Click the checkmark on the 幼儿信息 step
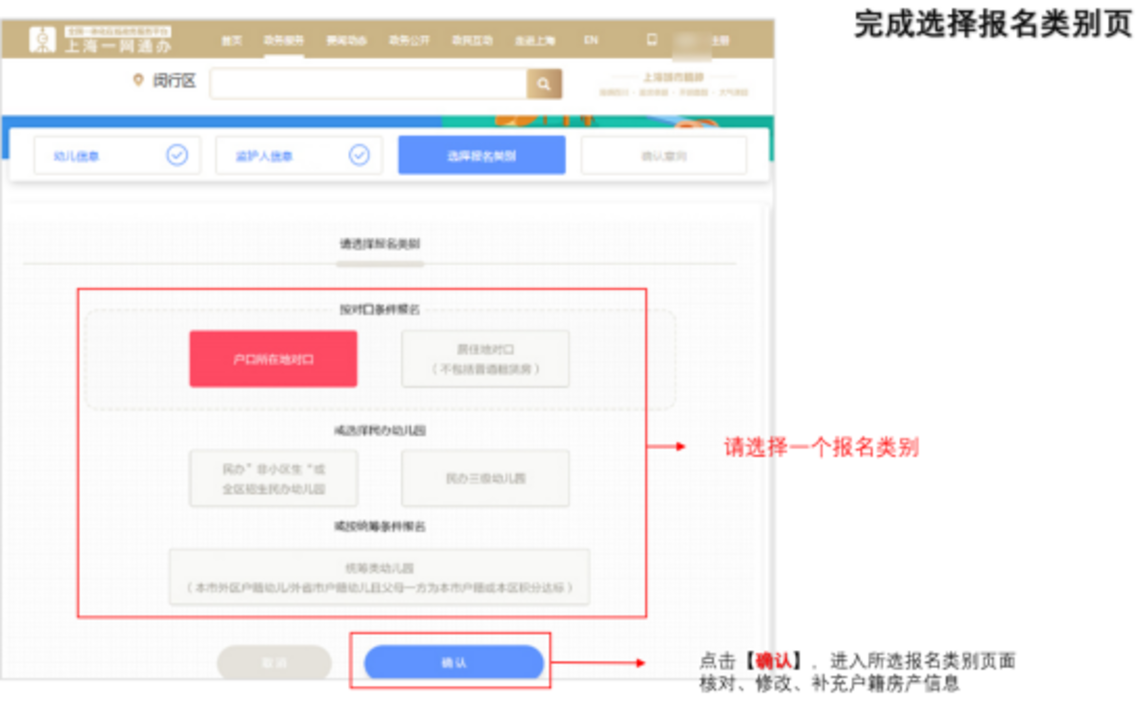This screenshot has height=701, width=1140. (178, 155)
